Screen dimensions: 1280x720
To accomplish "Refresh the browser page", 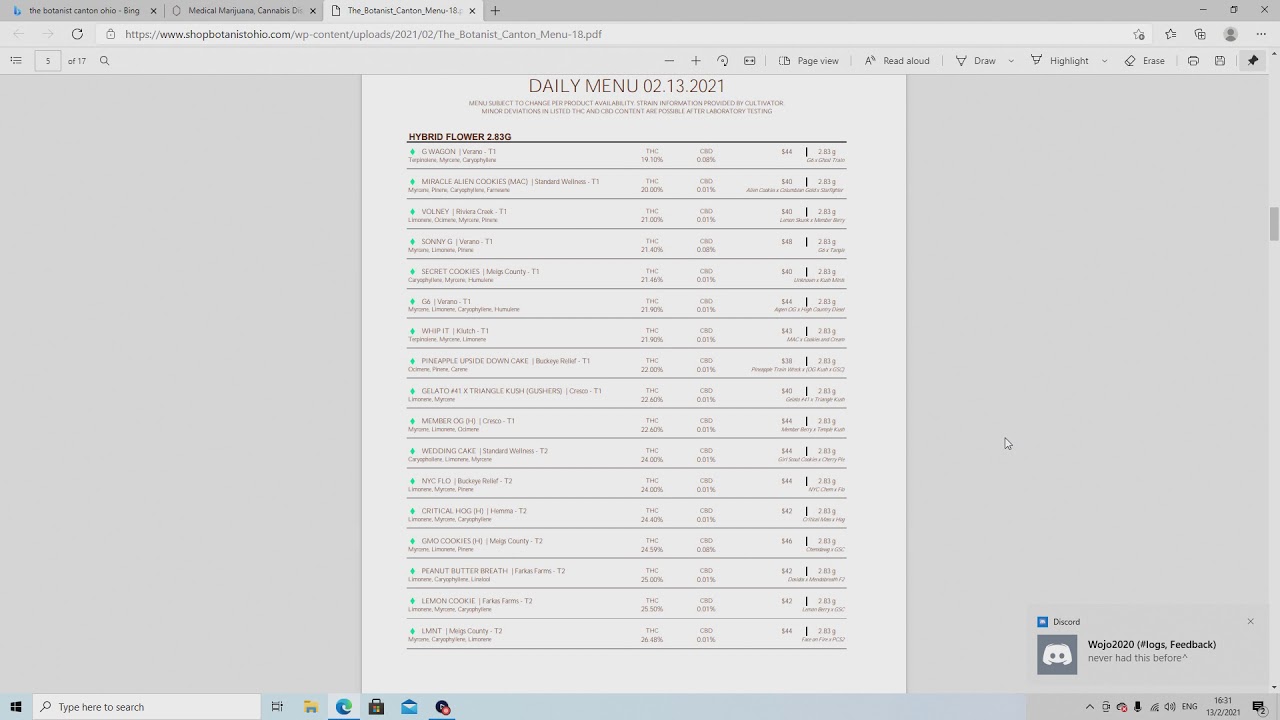I will [x=77, y=34].
